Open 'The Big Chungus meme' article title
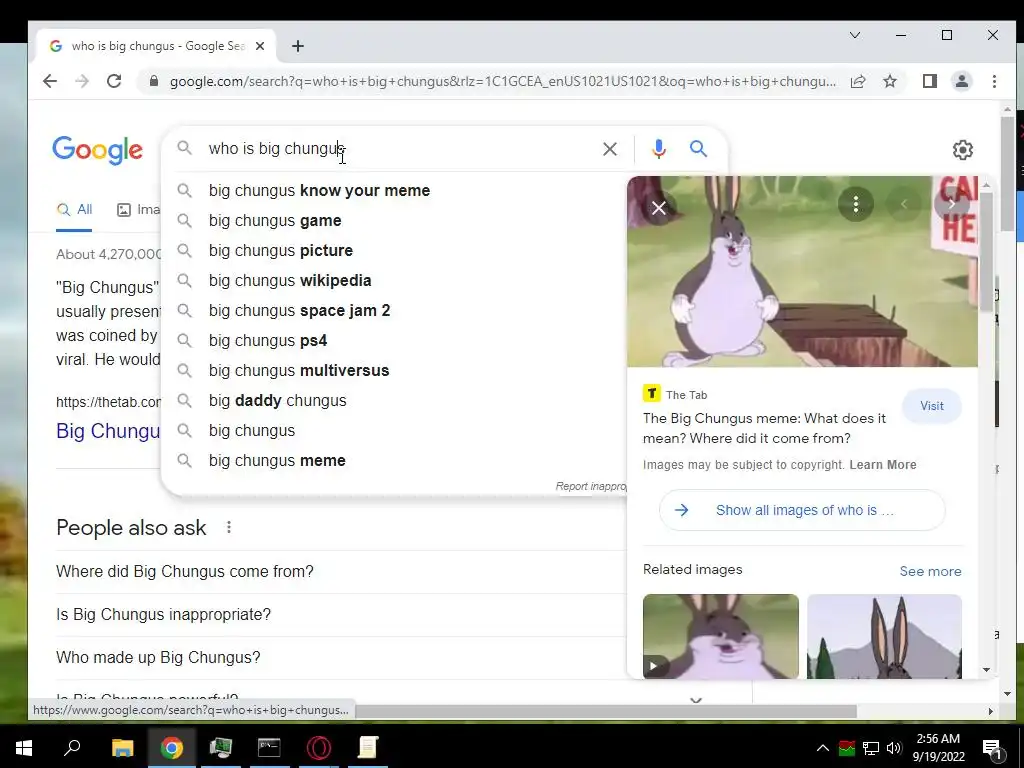This screenshot has height=768, width=1024. [x=764, y=428]
